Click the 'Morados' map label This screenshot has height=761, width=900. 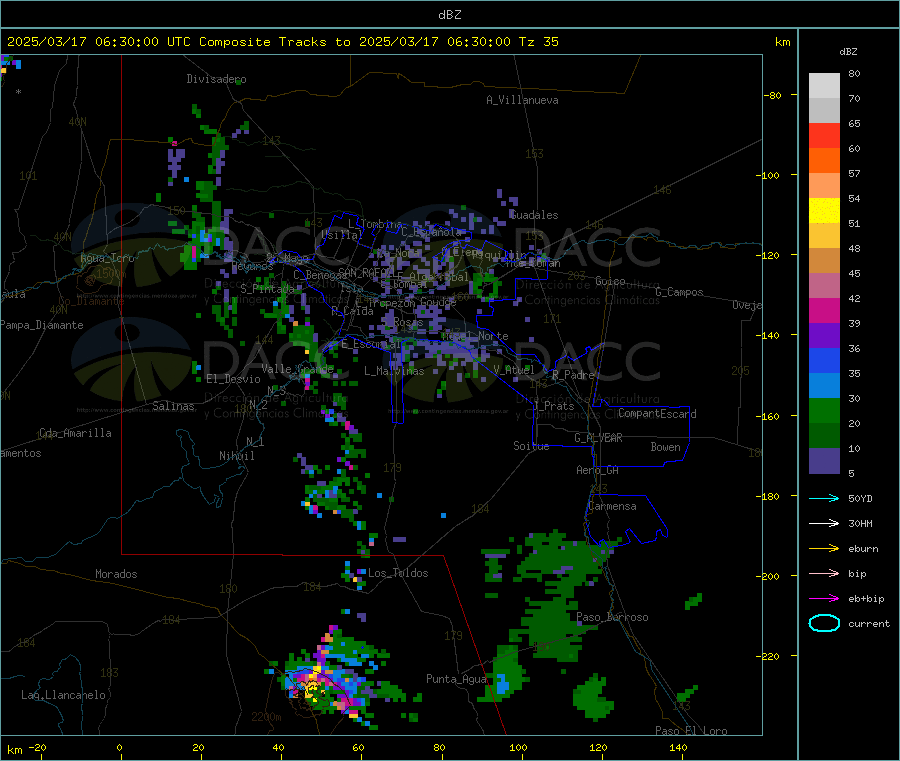tap(116, 574)
